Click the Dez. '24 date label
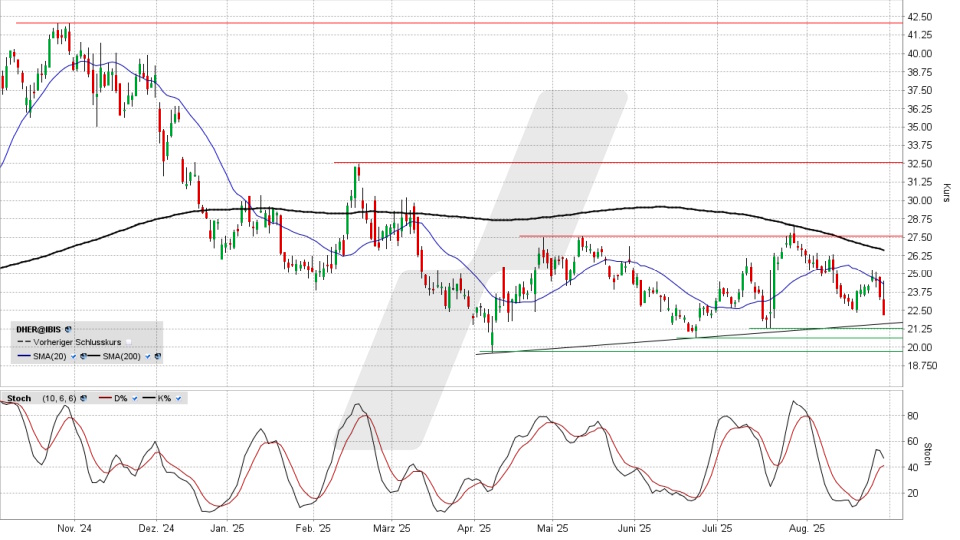 point(156,528)
